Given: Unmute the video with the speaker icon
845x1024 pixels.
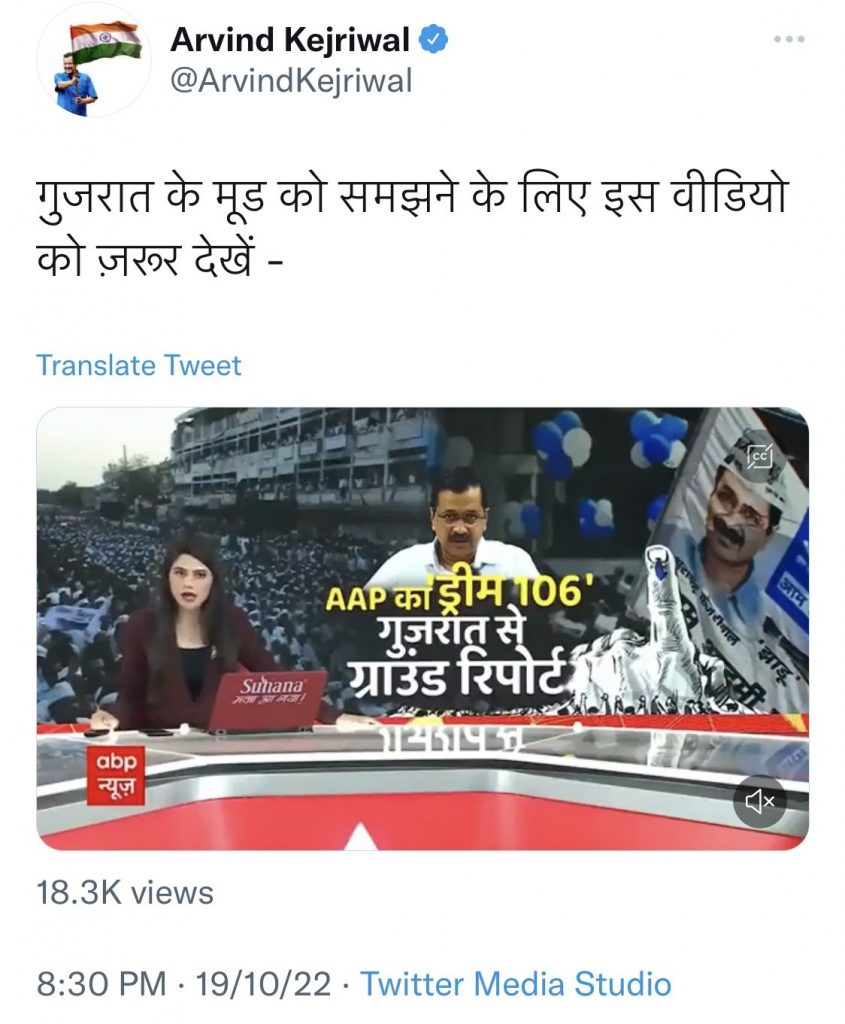Looking at the screenshot, I should pyautogui.click(x=759, y=801).
